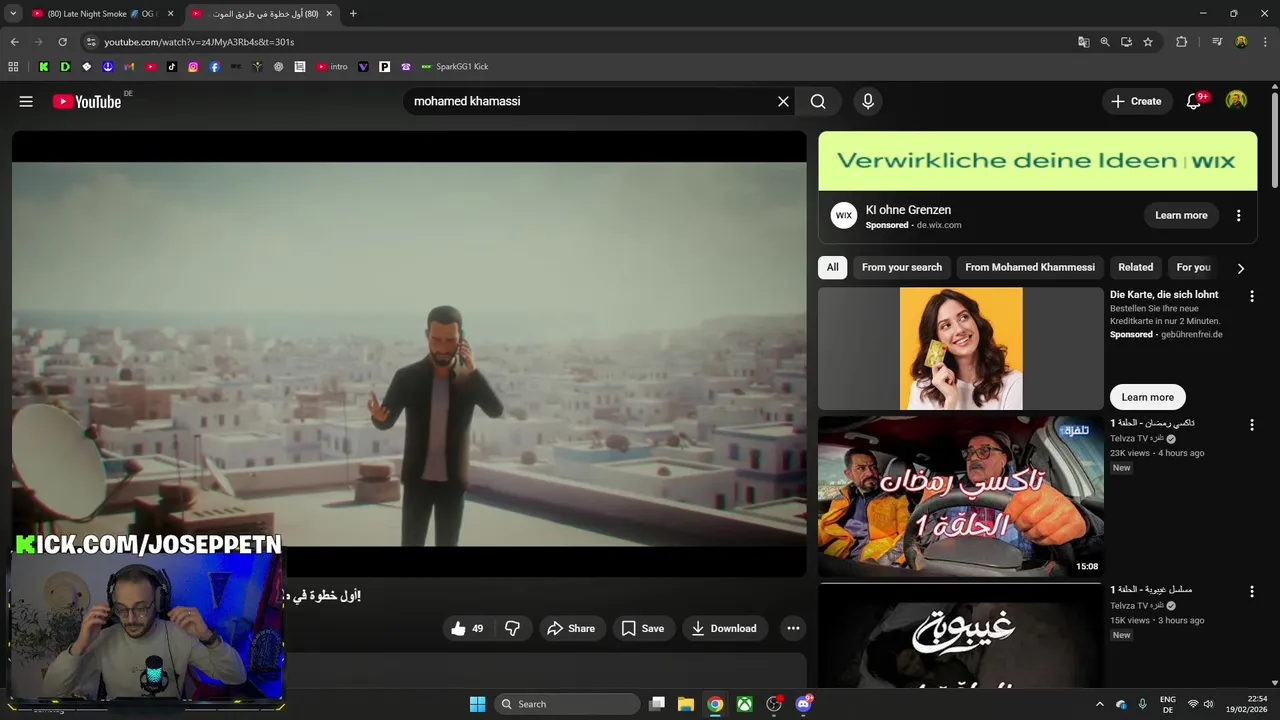Save the video to a playlist
Viewport: 1280px width, 720px height.
[x=643, y=628]
